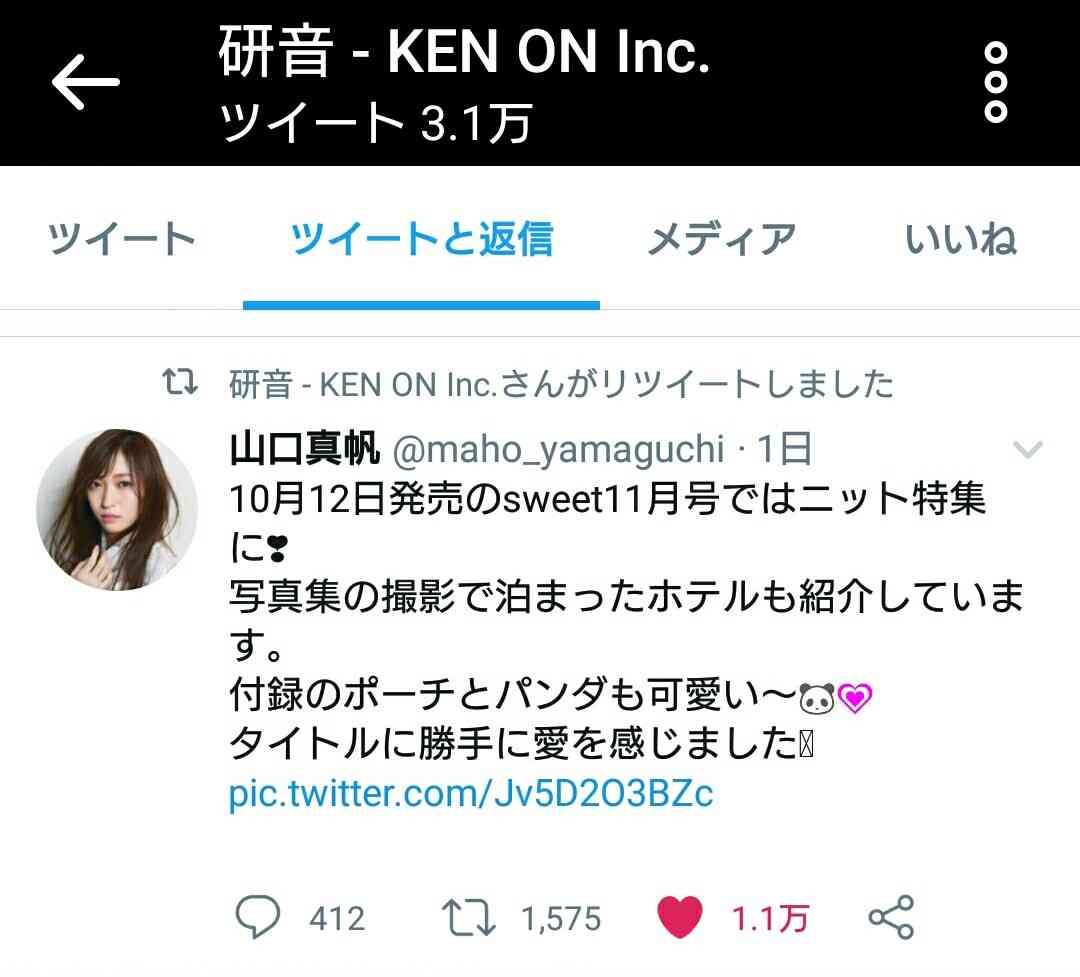Click the 研音 - KEN ON Inc. retweeted notice

coord(561,384)
